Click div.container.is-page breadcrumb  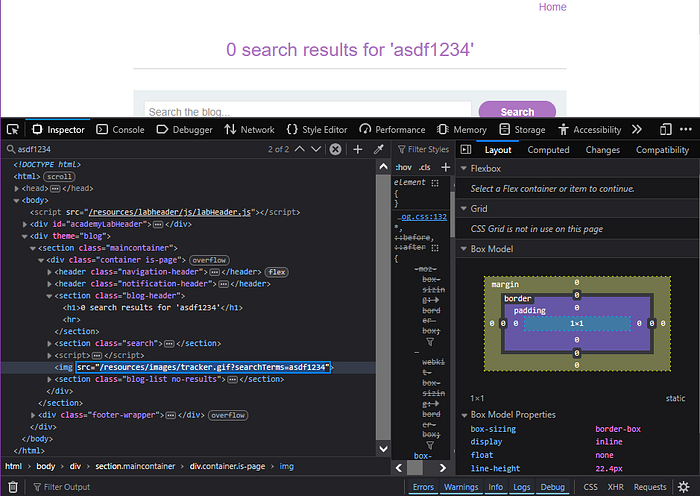(x=227, y=466)
